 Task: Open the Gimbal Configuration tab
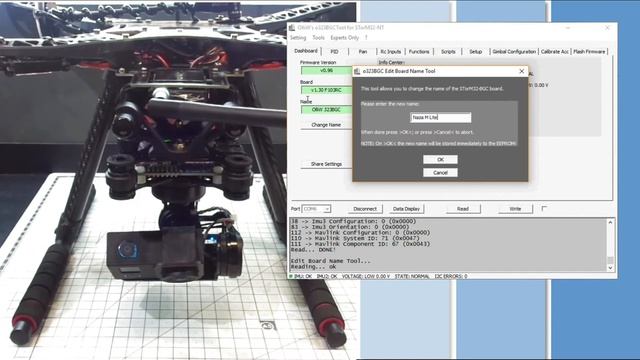[x=514, y=51]
